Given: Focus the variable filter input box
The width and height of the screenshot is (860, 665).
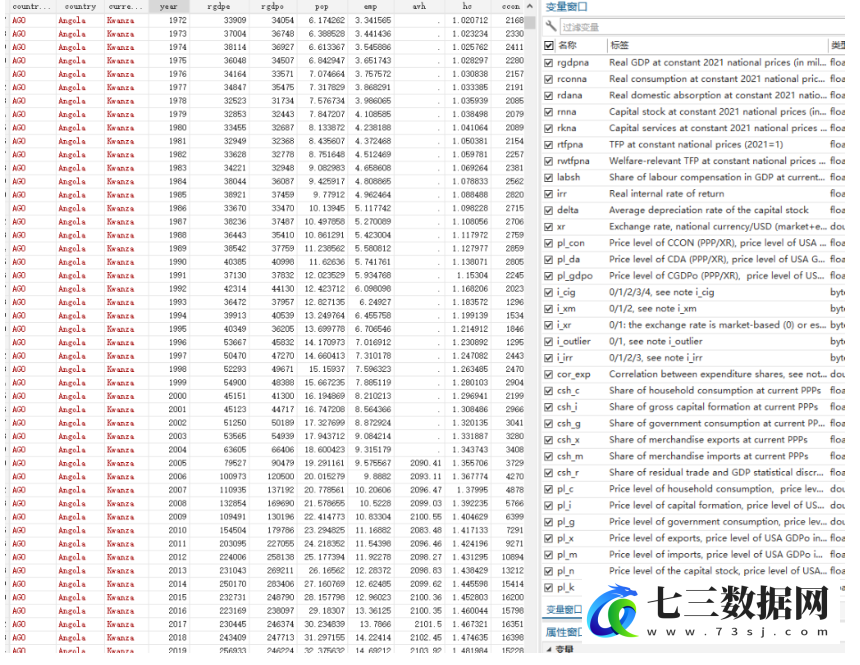Looking at the screenshot, I should point(703,26).
